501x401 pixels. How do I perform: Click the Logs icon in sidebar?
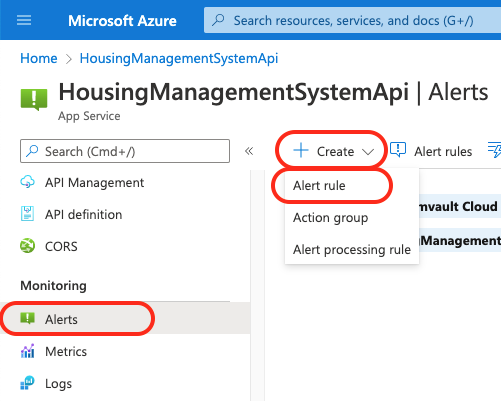coord(27,383)
